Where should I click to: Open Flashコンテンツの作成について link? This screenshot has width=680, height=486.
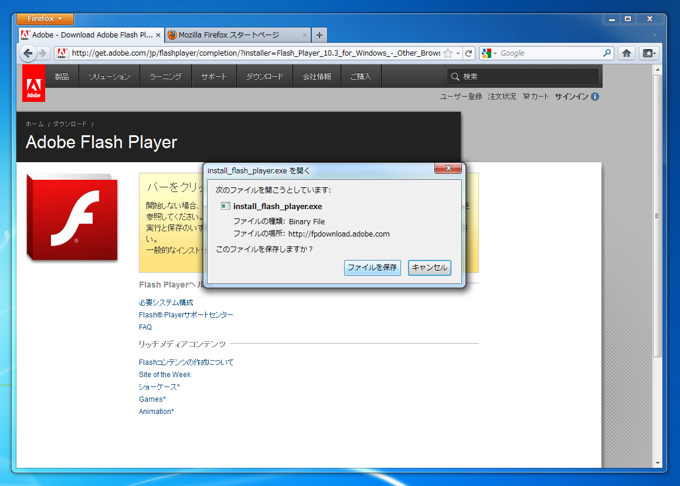(186, 362)
